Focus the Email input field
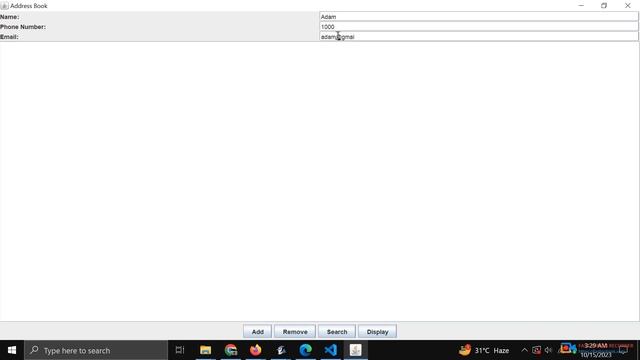640x360 pixels. pos(478,36)
